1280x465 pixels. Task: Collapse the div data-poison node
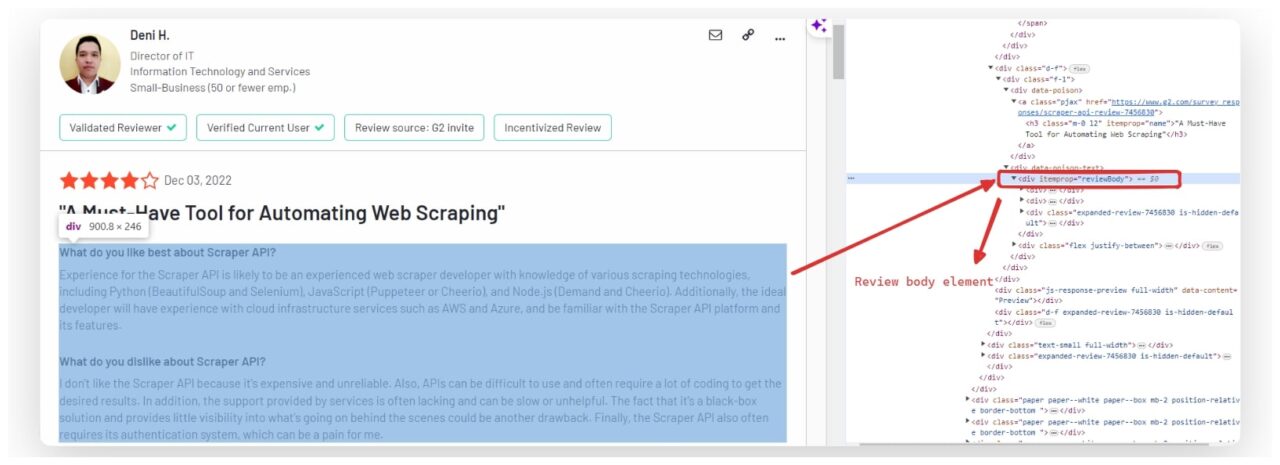click(x=1006, y=90)
